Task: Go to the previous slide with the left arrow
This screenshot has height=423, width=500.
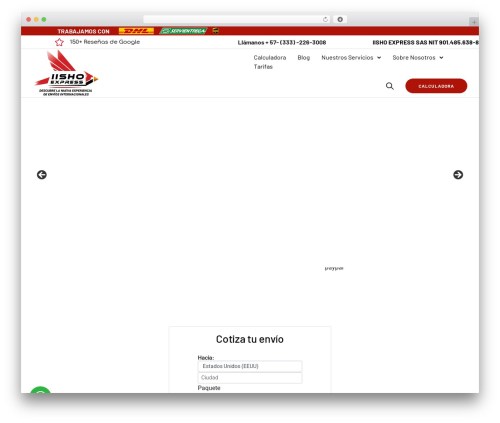Action: (x=42, y=175)
